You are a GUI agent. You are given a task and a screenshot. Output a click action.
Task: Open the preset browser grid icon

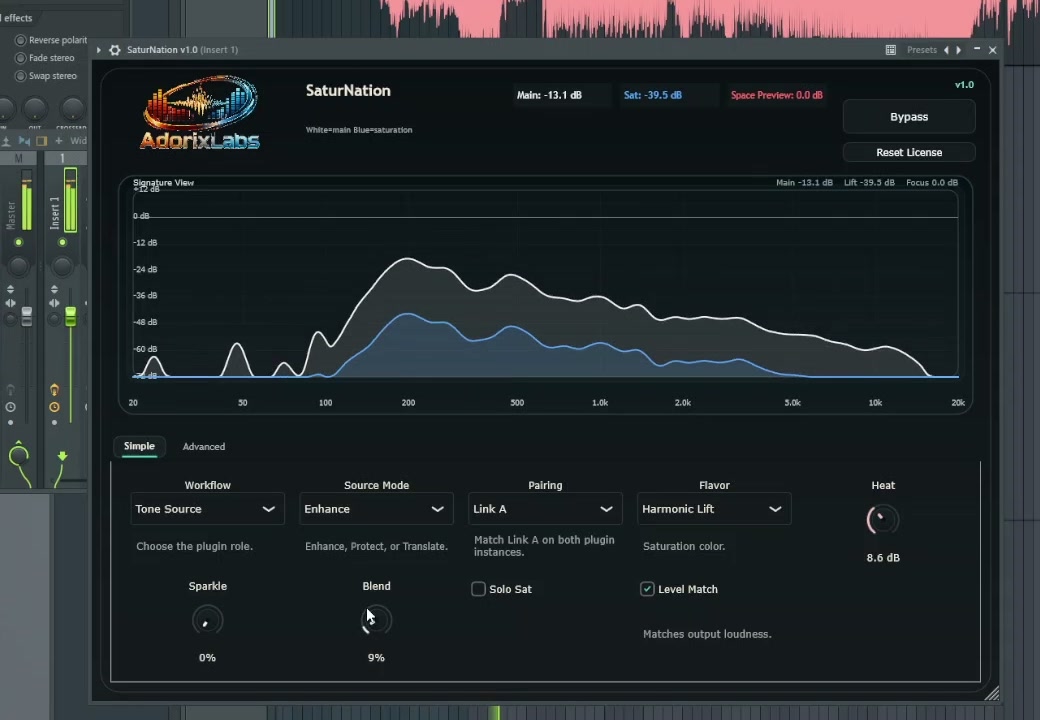point(891,50)
